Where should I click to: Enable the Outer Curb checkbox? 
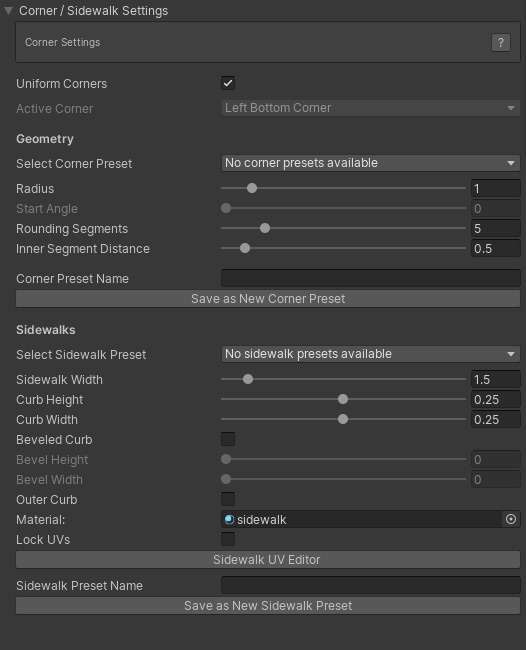coord(228,499)
